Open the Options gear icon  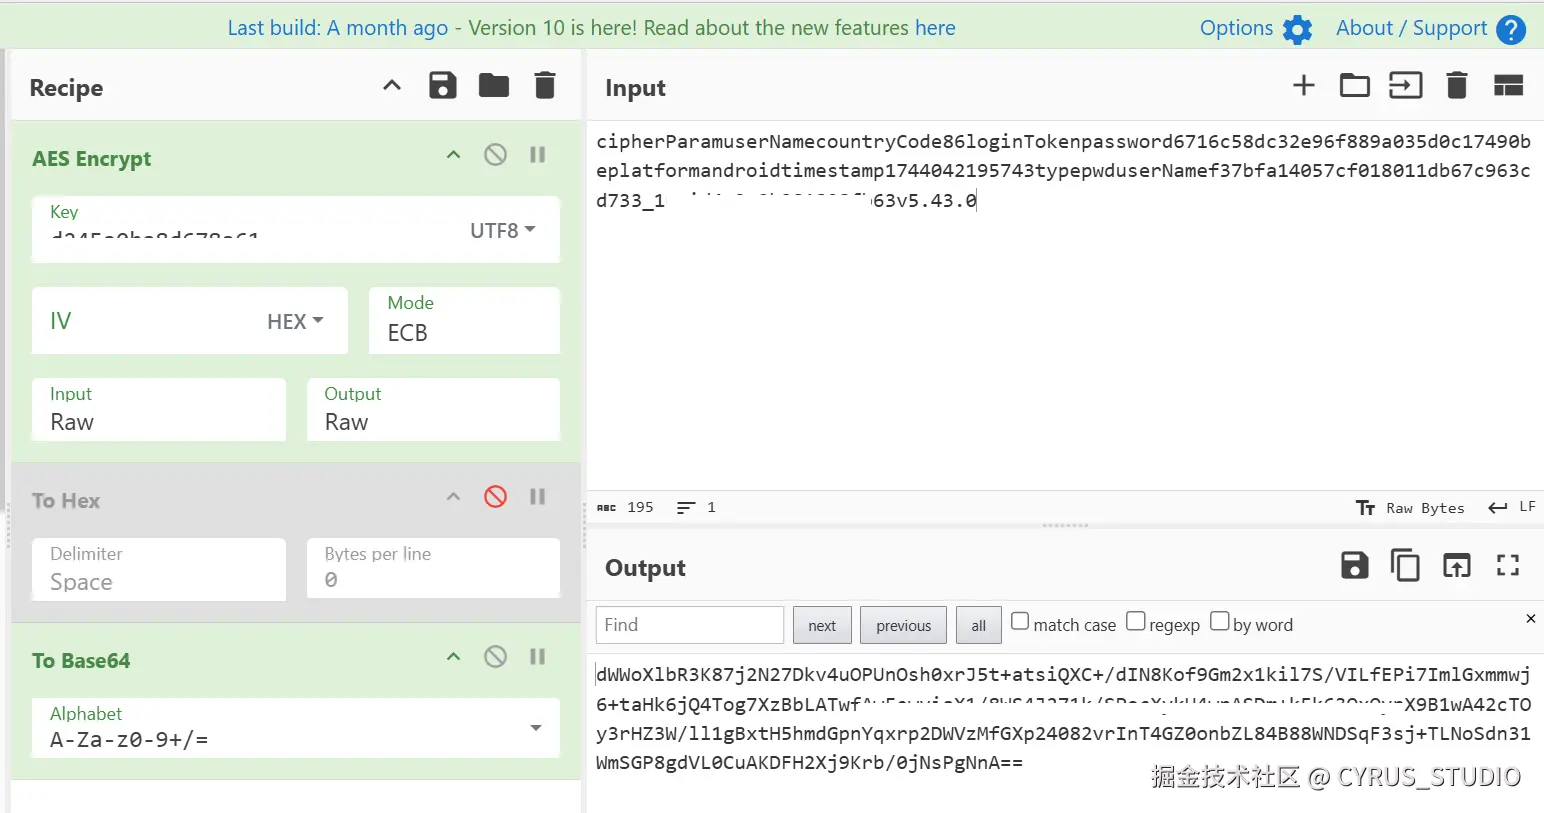(x=1297, y=29)
